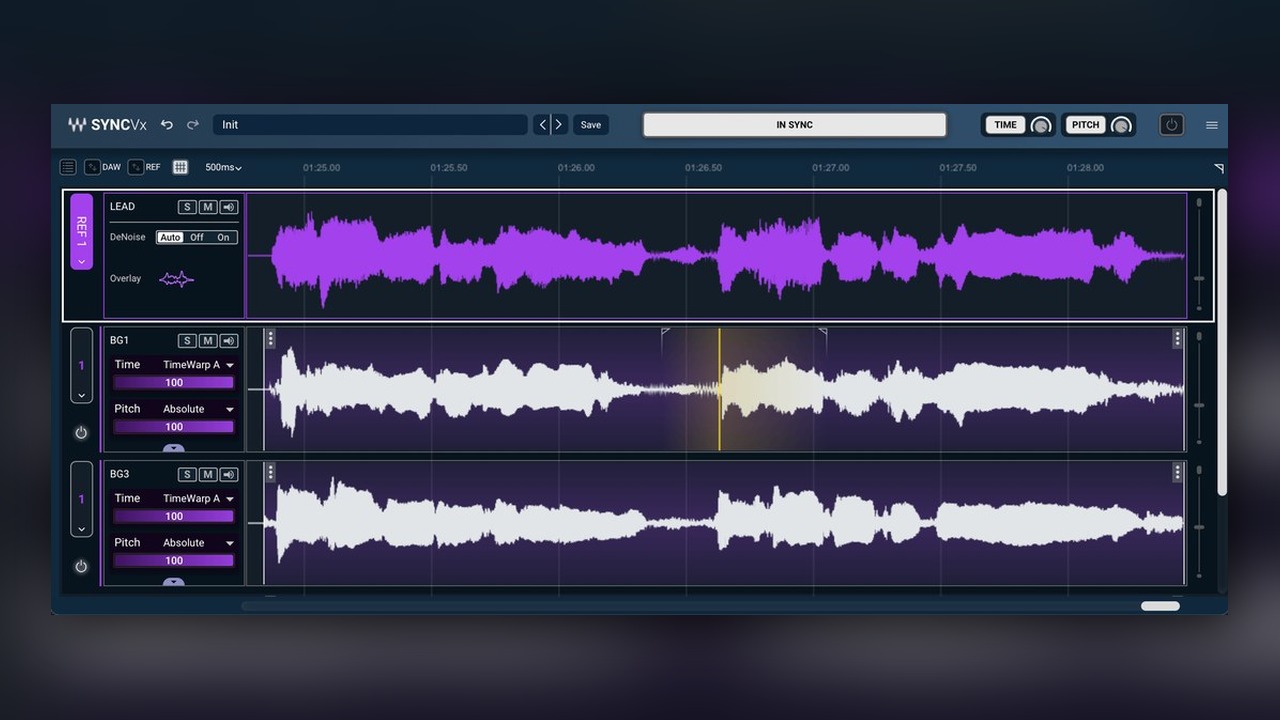1280x720 pixels.
Task: Toggle the grid lines icon
Action: (x=180, y=167)
